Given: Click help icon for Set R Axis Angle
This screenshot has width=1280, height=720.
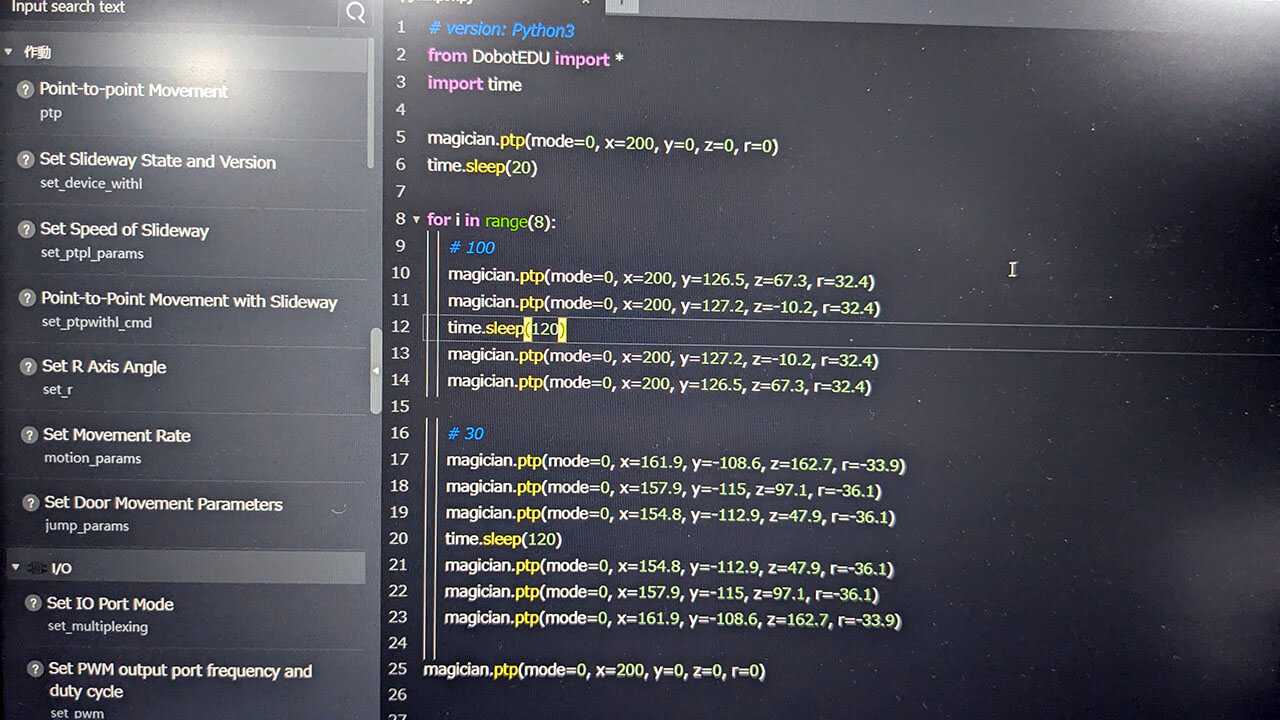Looking at the screenshot, I should (28, 366).
